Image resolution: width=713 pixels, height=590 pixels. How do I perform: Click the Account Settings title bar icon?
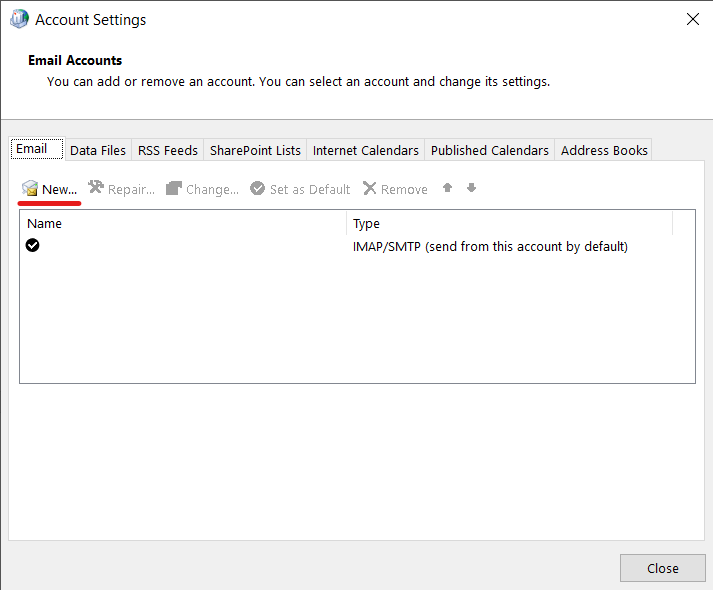click(19, 19)
